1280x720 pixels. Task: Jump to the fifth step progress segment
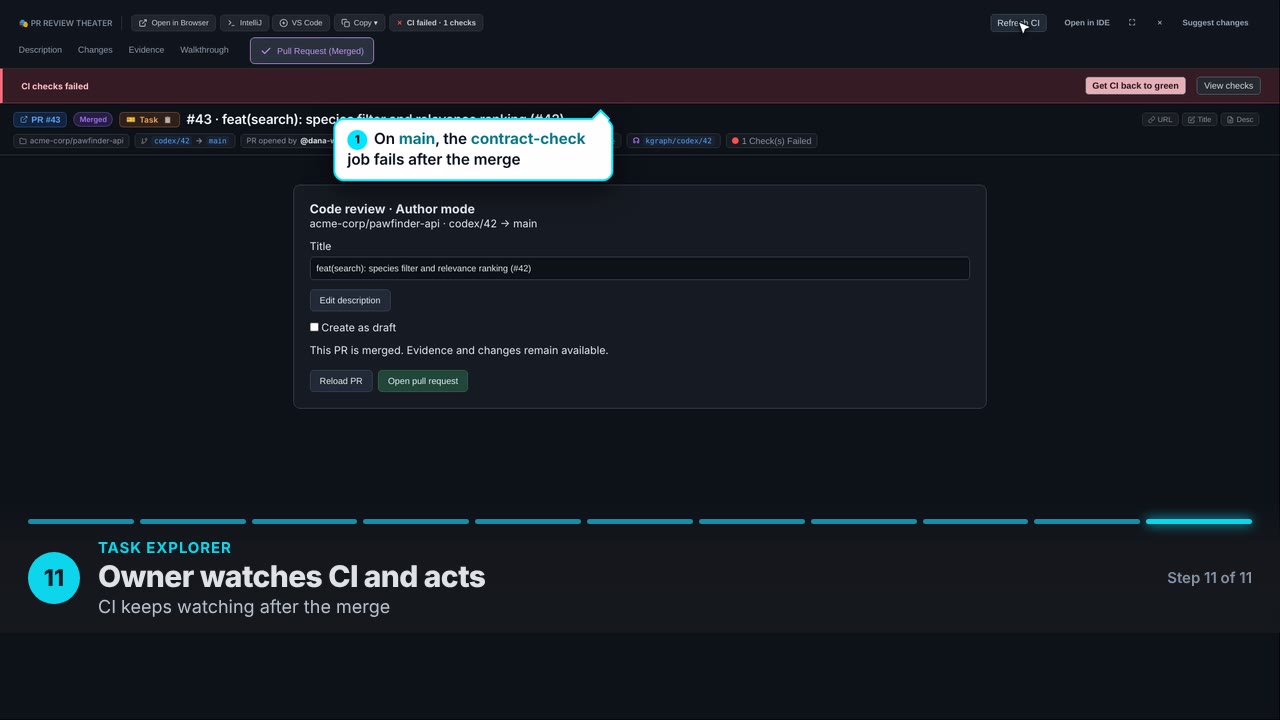click(528, 521)
